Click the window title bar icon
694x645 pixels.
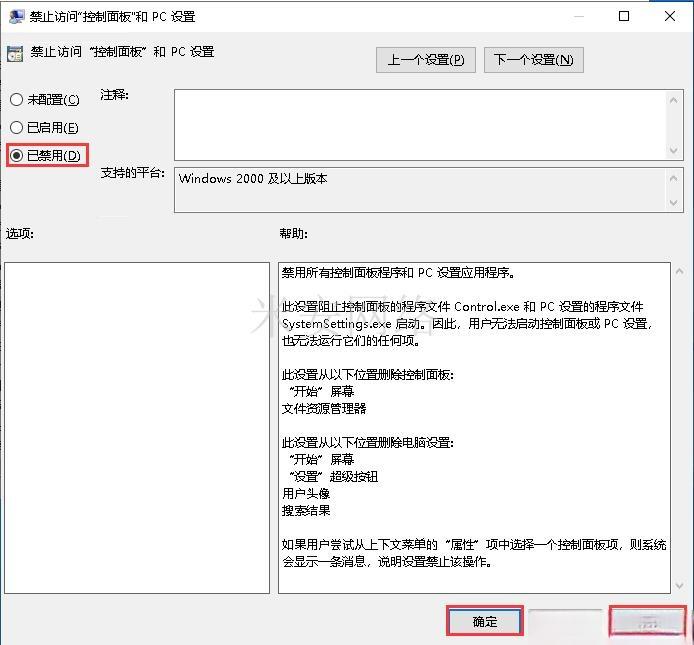tap(16, 16)
